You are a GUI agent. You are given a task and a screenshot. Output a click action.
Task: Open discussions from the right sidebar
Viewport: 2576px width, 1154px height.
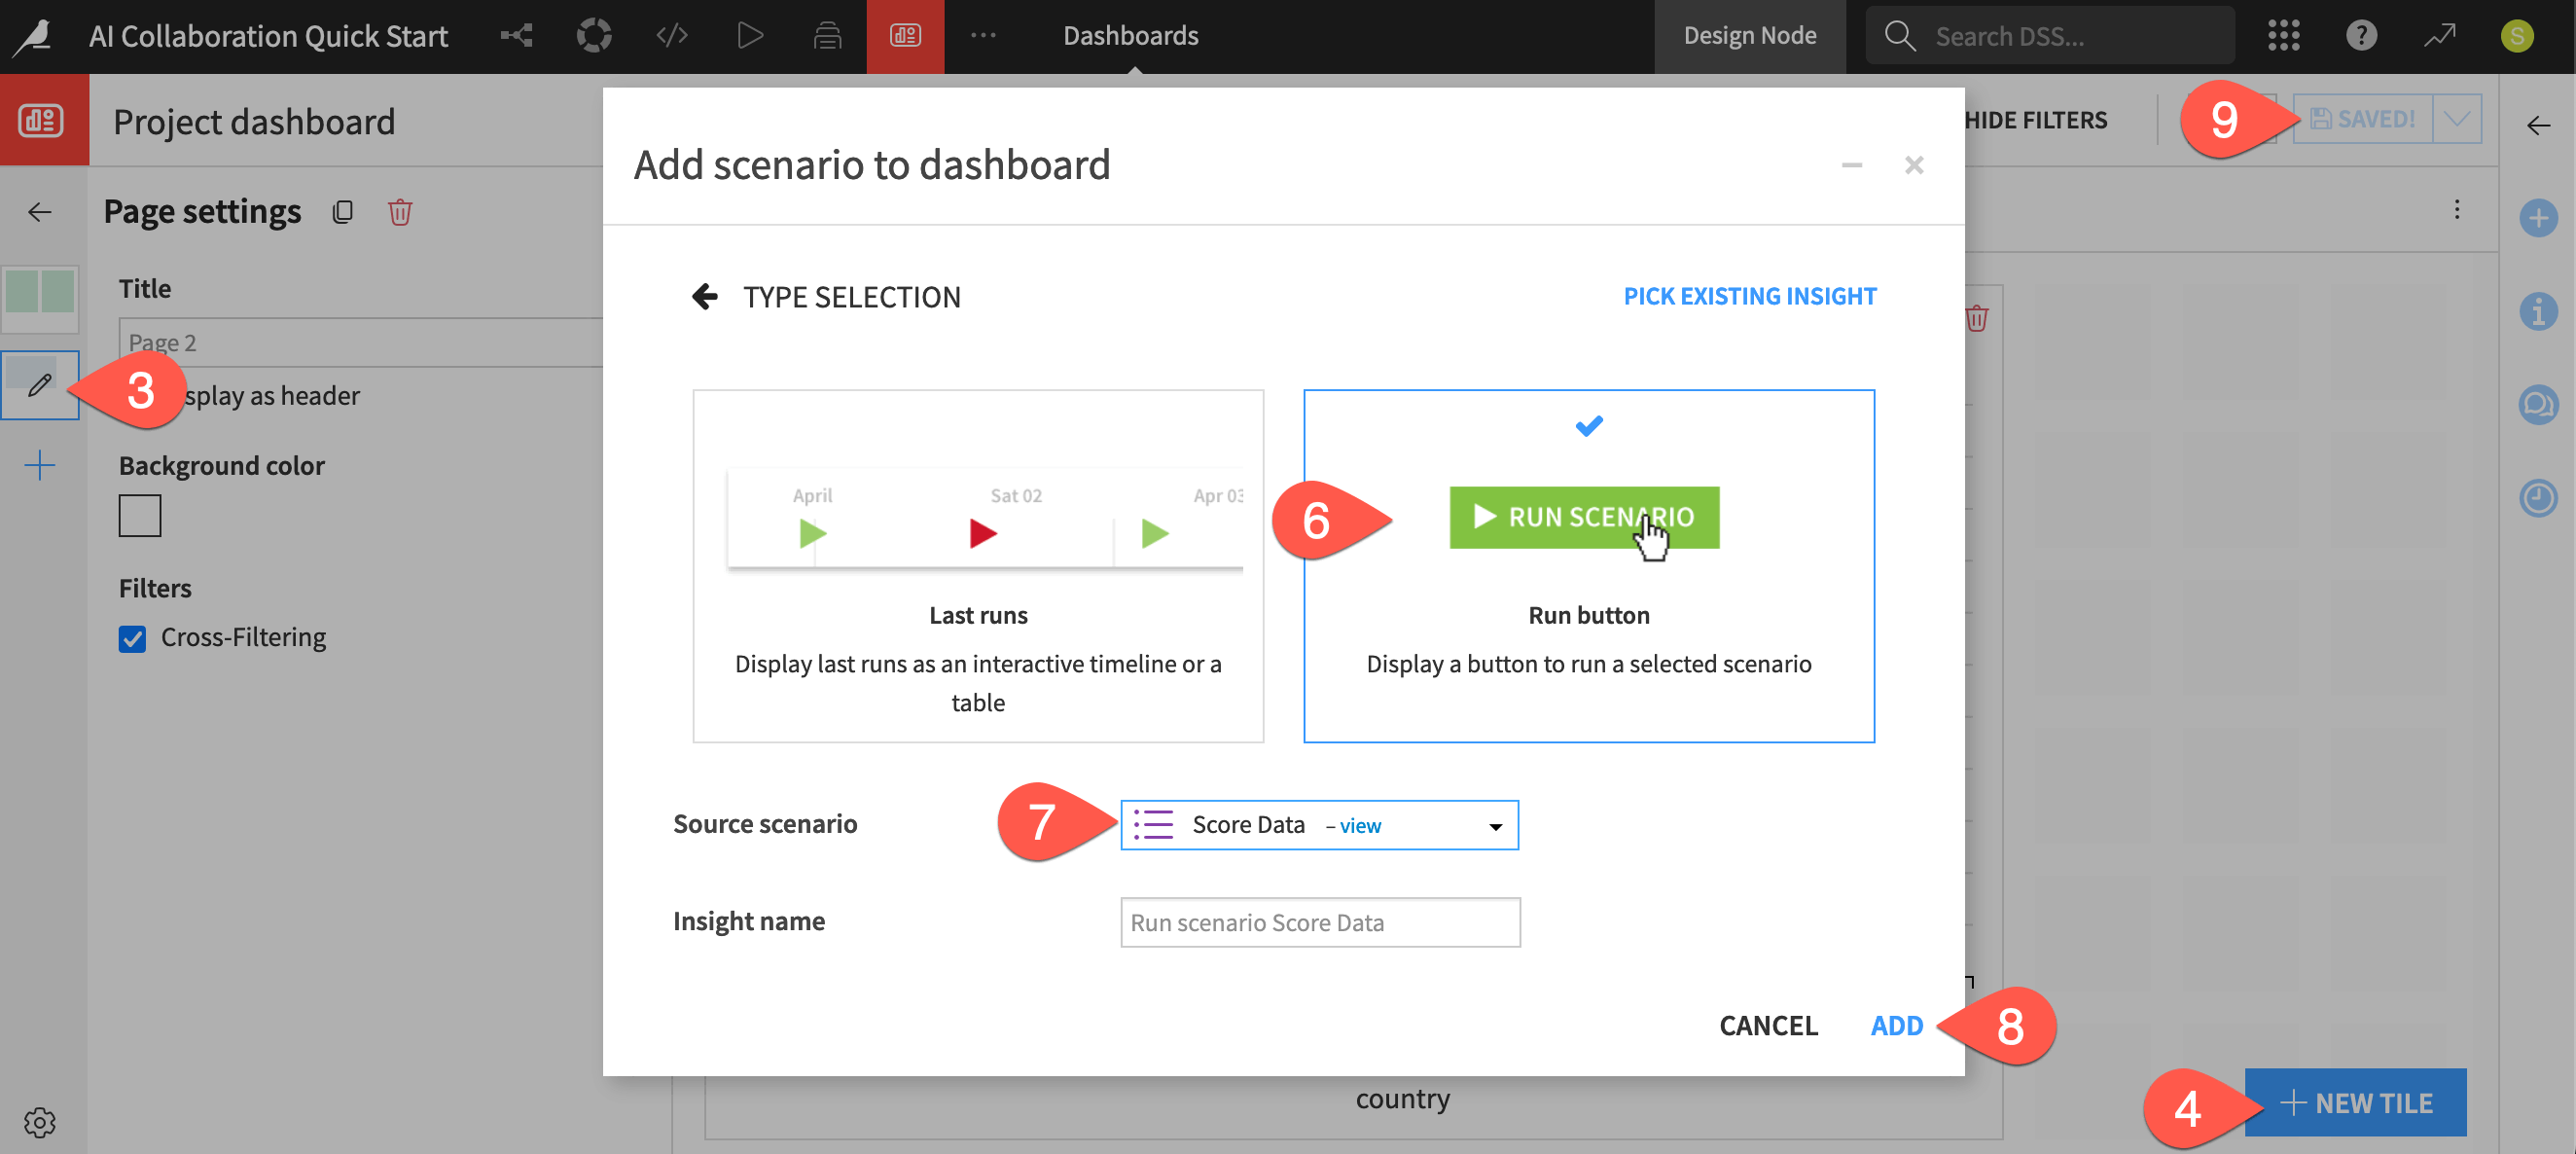(x=2538, y=405)
